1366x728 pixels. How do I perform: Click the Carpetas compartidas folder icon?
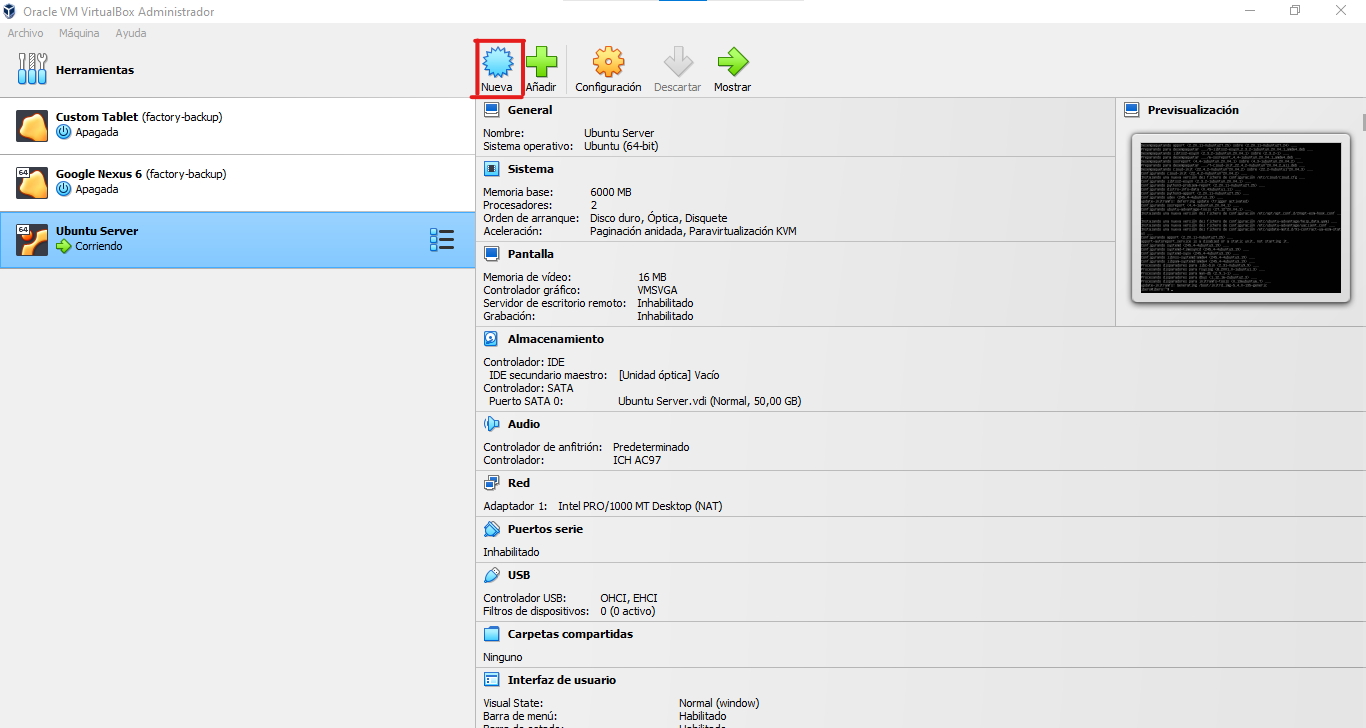(491, 634)
